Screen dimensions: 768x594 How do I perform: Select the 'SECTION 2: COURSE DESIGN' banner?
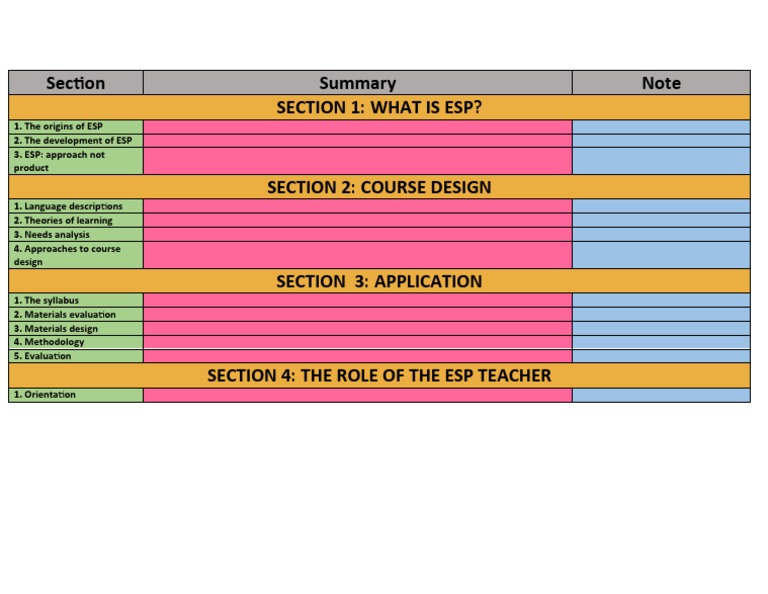(379, 187)
